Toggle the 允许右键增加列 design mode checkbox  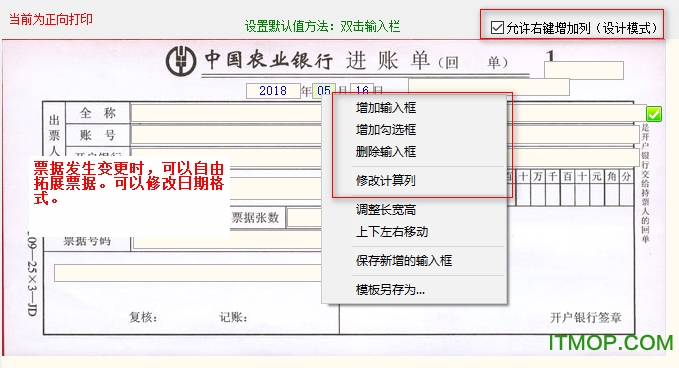pos(497,28)
